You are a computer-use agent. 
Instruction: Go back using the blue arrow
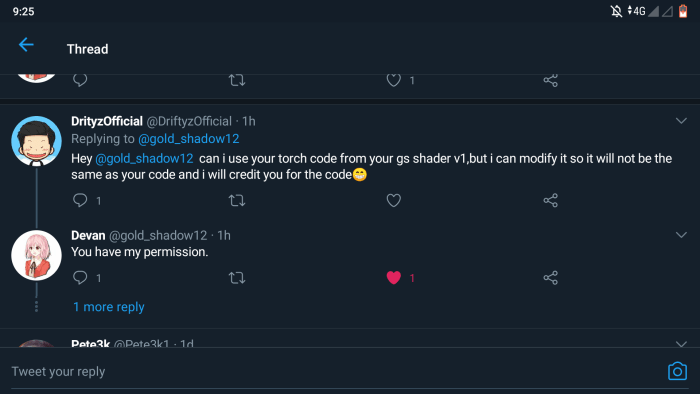click(x=26, y=45)
